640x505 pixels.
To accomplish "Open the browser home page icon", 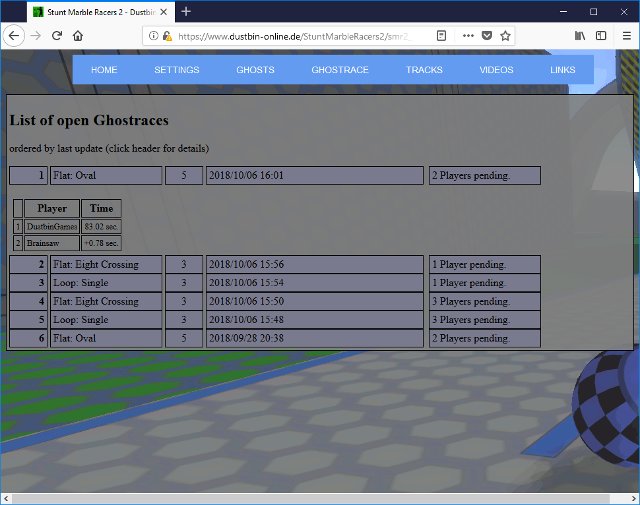I will point(78,36).
